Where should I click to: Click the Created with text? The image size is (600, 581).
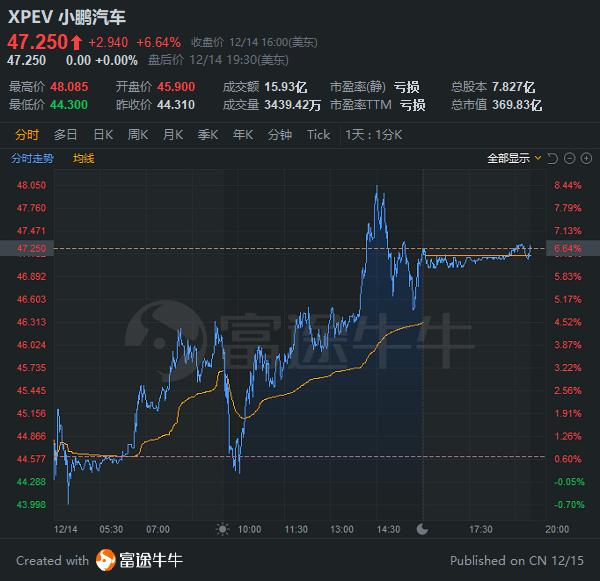[x=52, y=561]
